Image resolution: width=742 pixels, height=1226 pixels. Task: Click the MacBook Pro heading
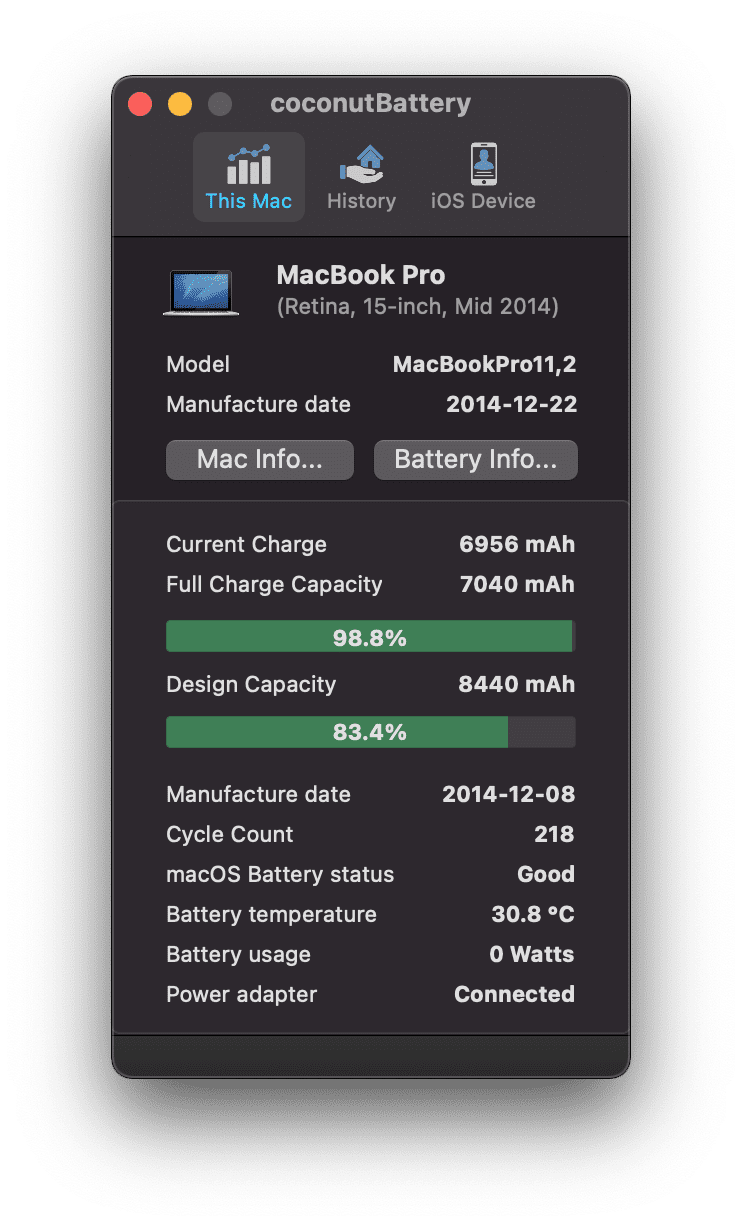361,275
